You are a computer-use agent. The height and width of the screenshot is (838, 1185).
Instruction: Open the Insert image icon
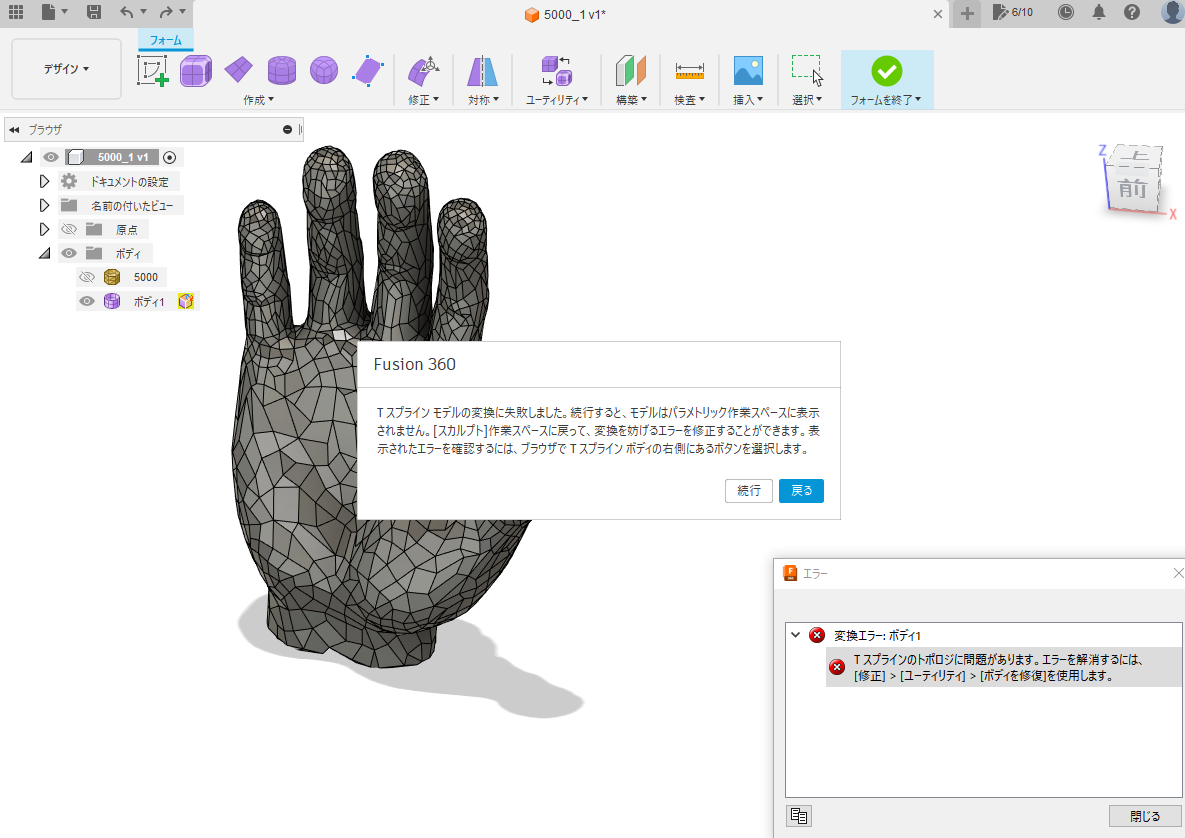(748, 70)
